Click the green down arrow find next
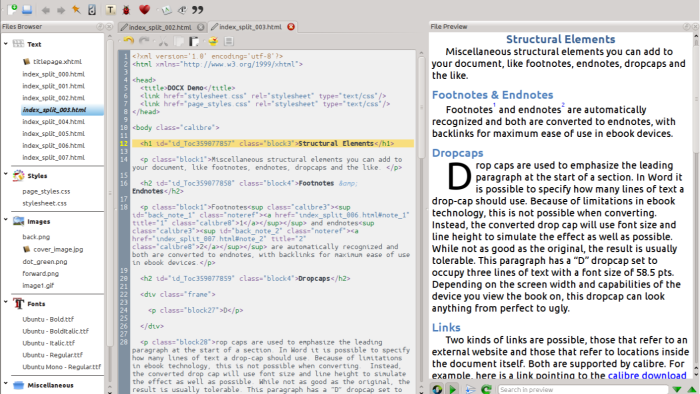Screen dimensions: 700x394 point(677,389)
